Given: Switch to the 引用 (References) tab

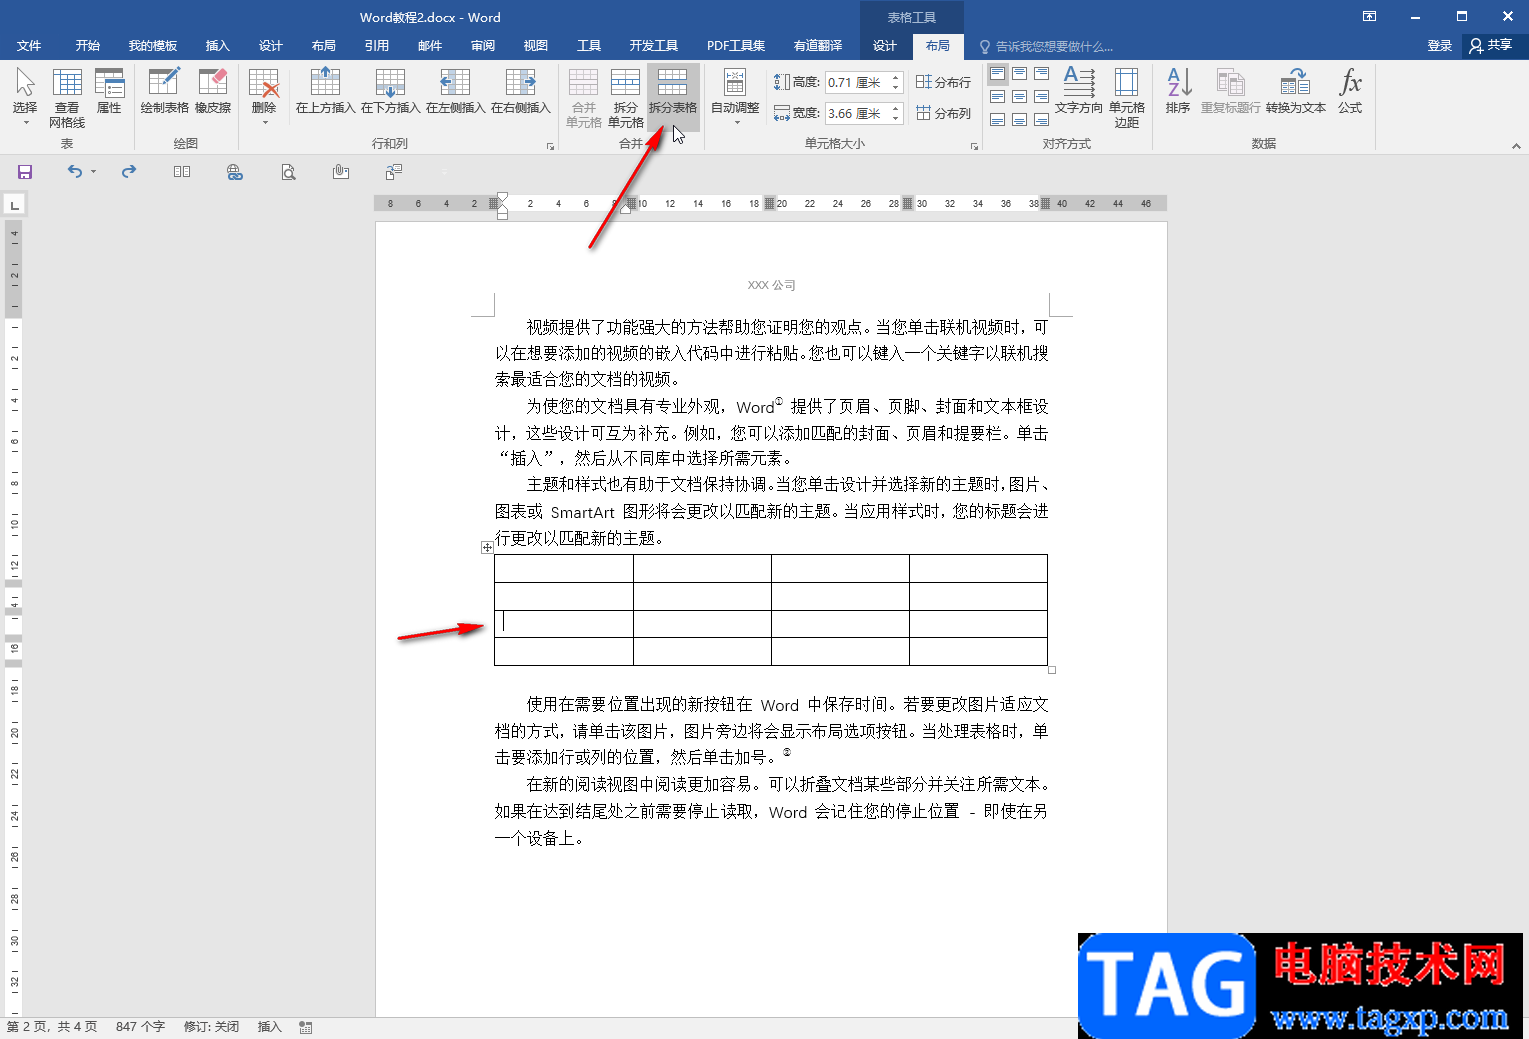Looking at the screenshot, I should point(377,46).
